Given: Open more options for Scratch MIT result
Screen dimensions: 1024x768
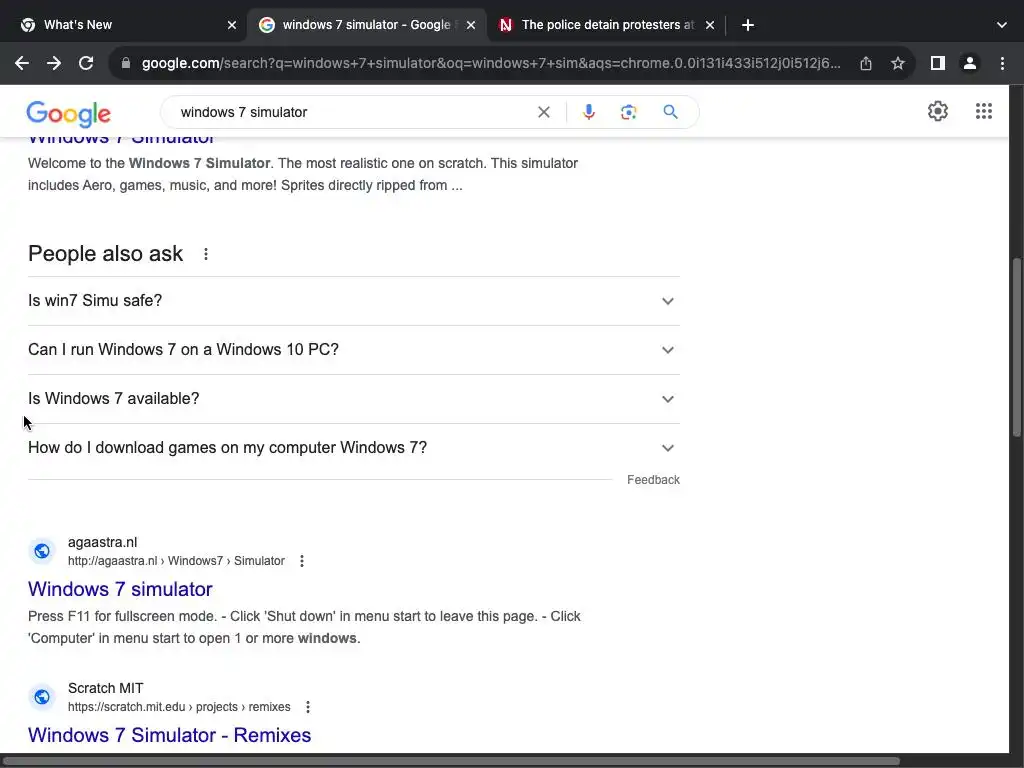Looking at the screenshot, I should tap(308, 707).
